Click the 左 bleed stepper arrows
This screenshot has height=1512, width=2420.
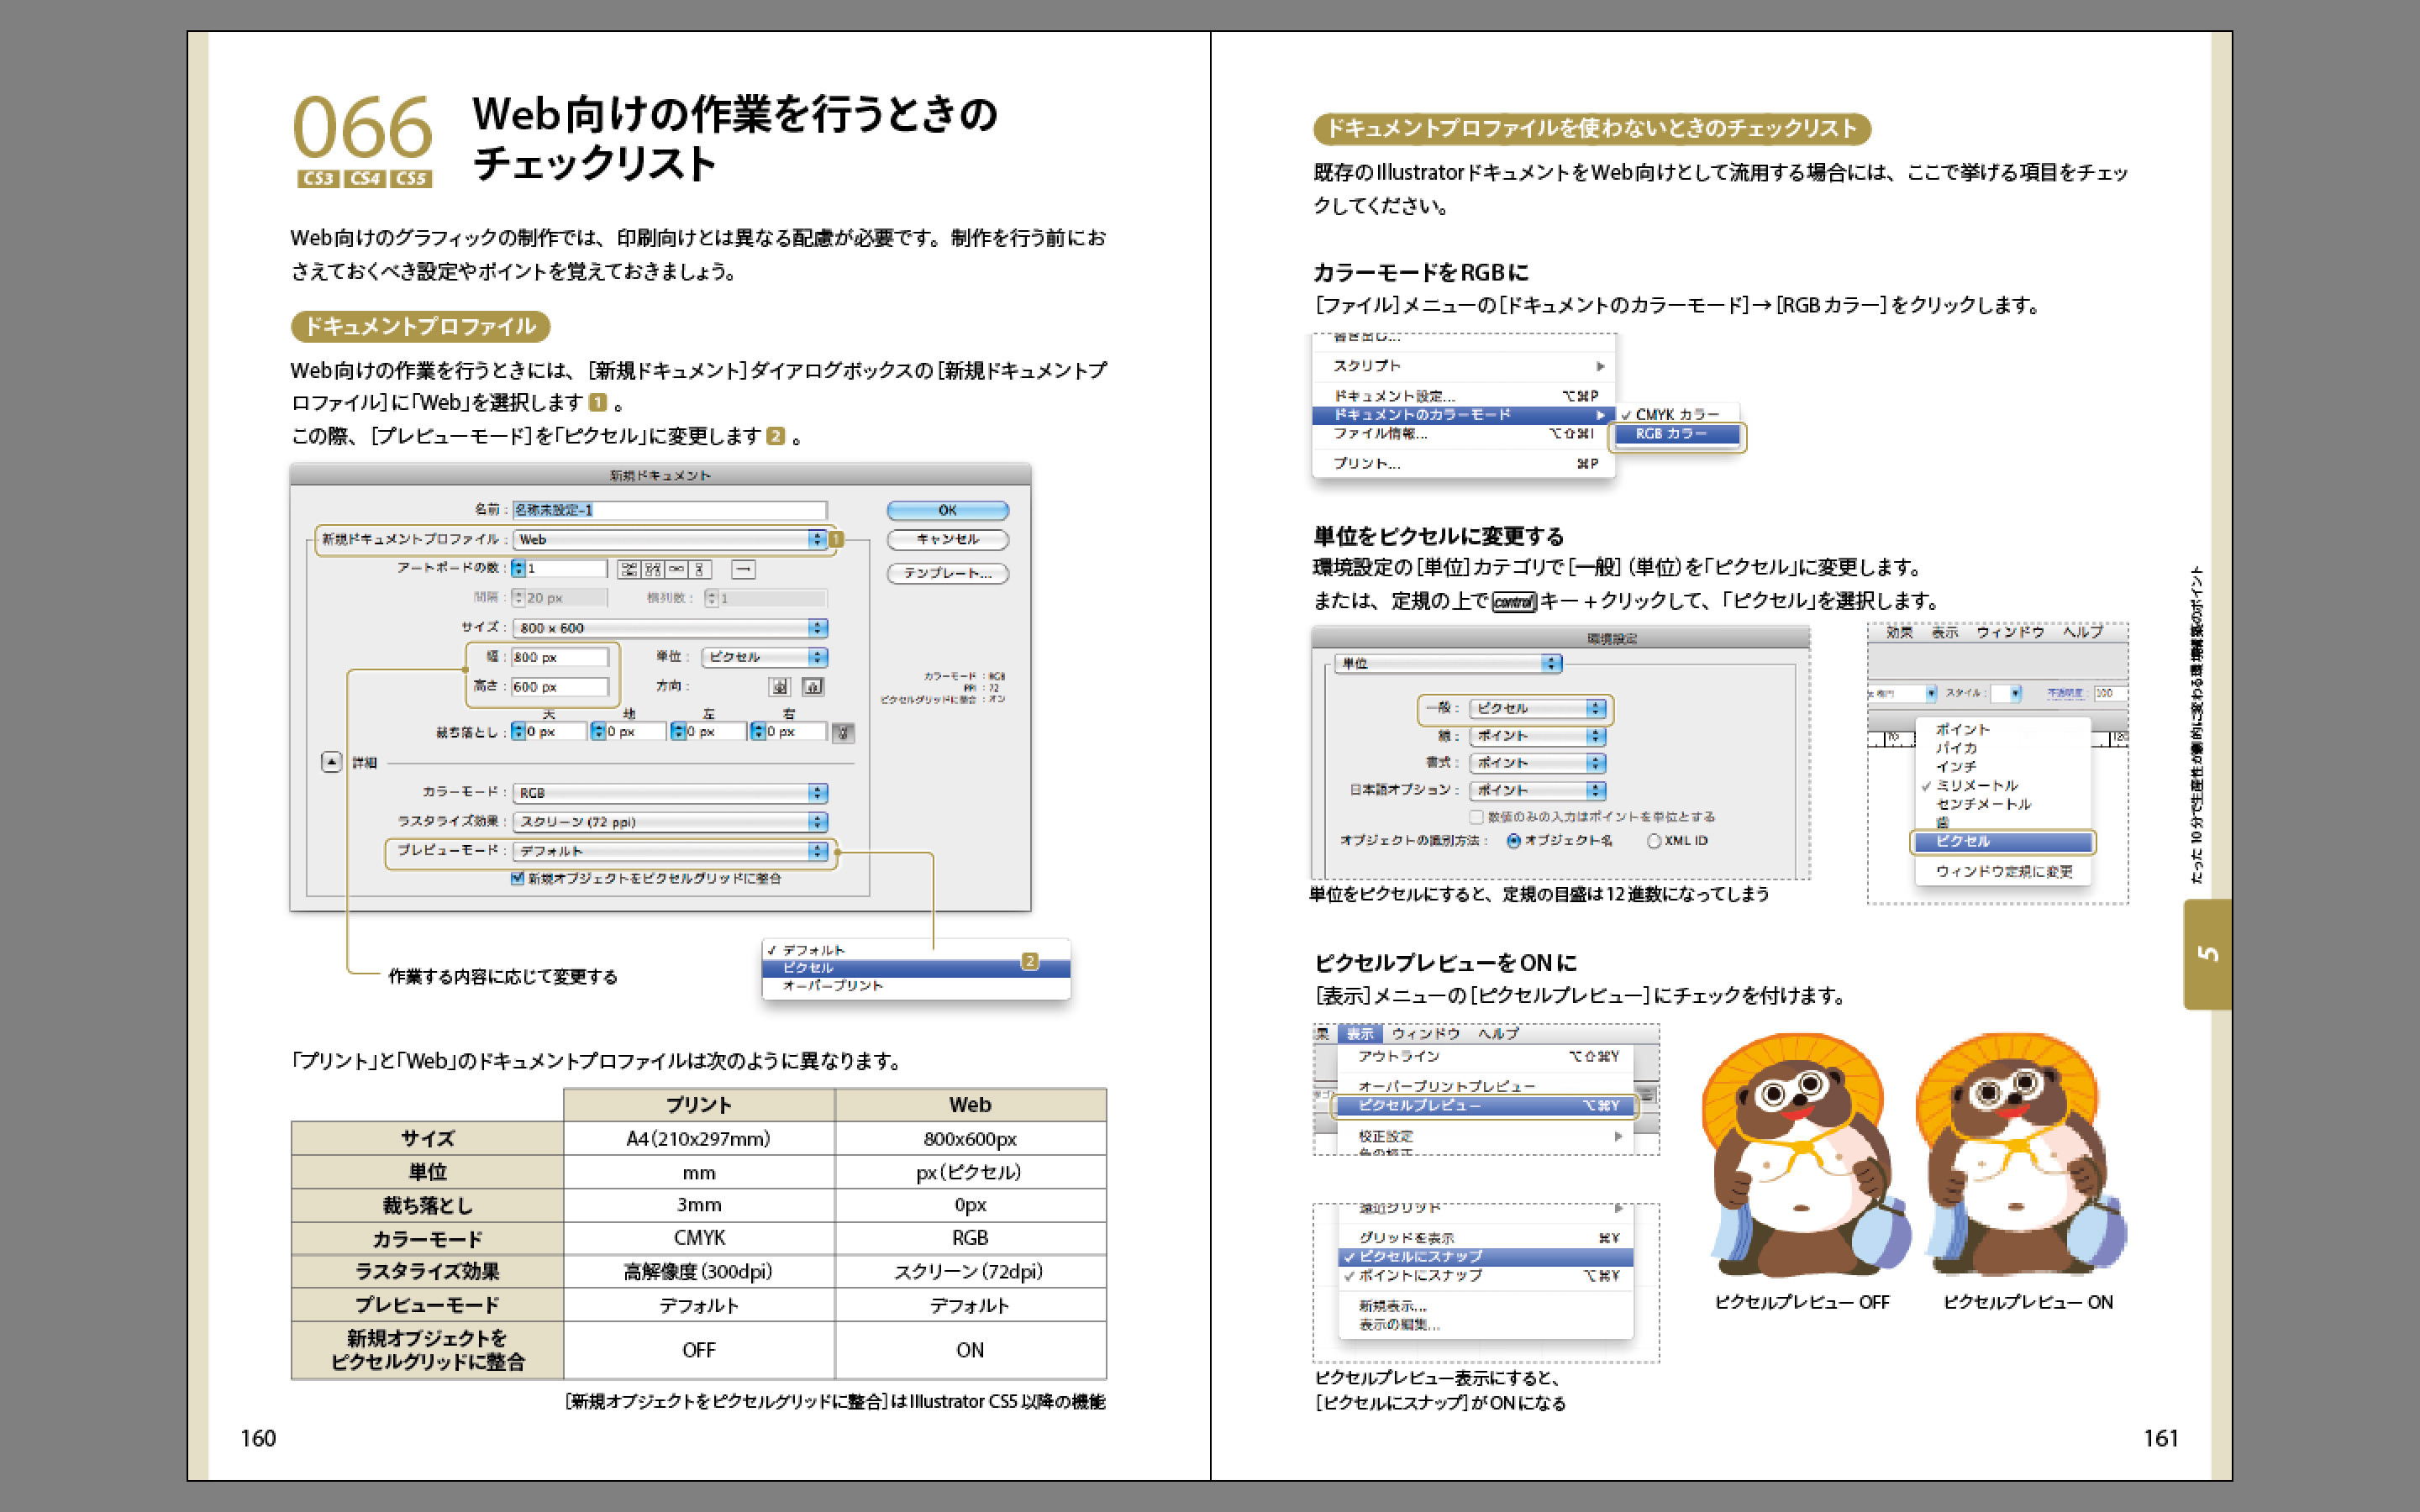click(678, 732)
